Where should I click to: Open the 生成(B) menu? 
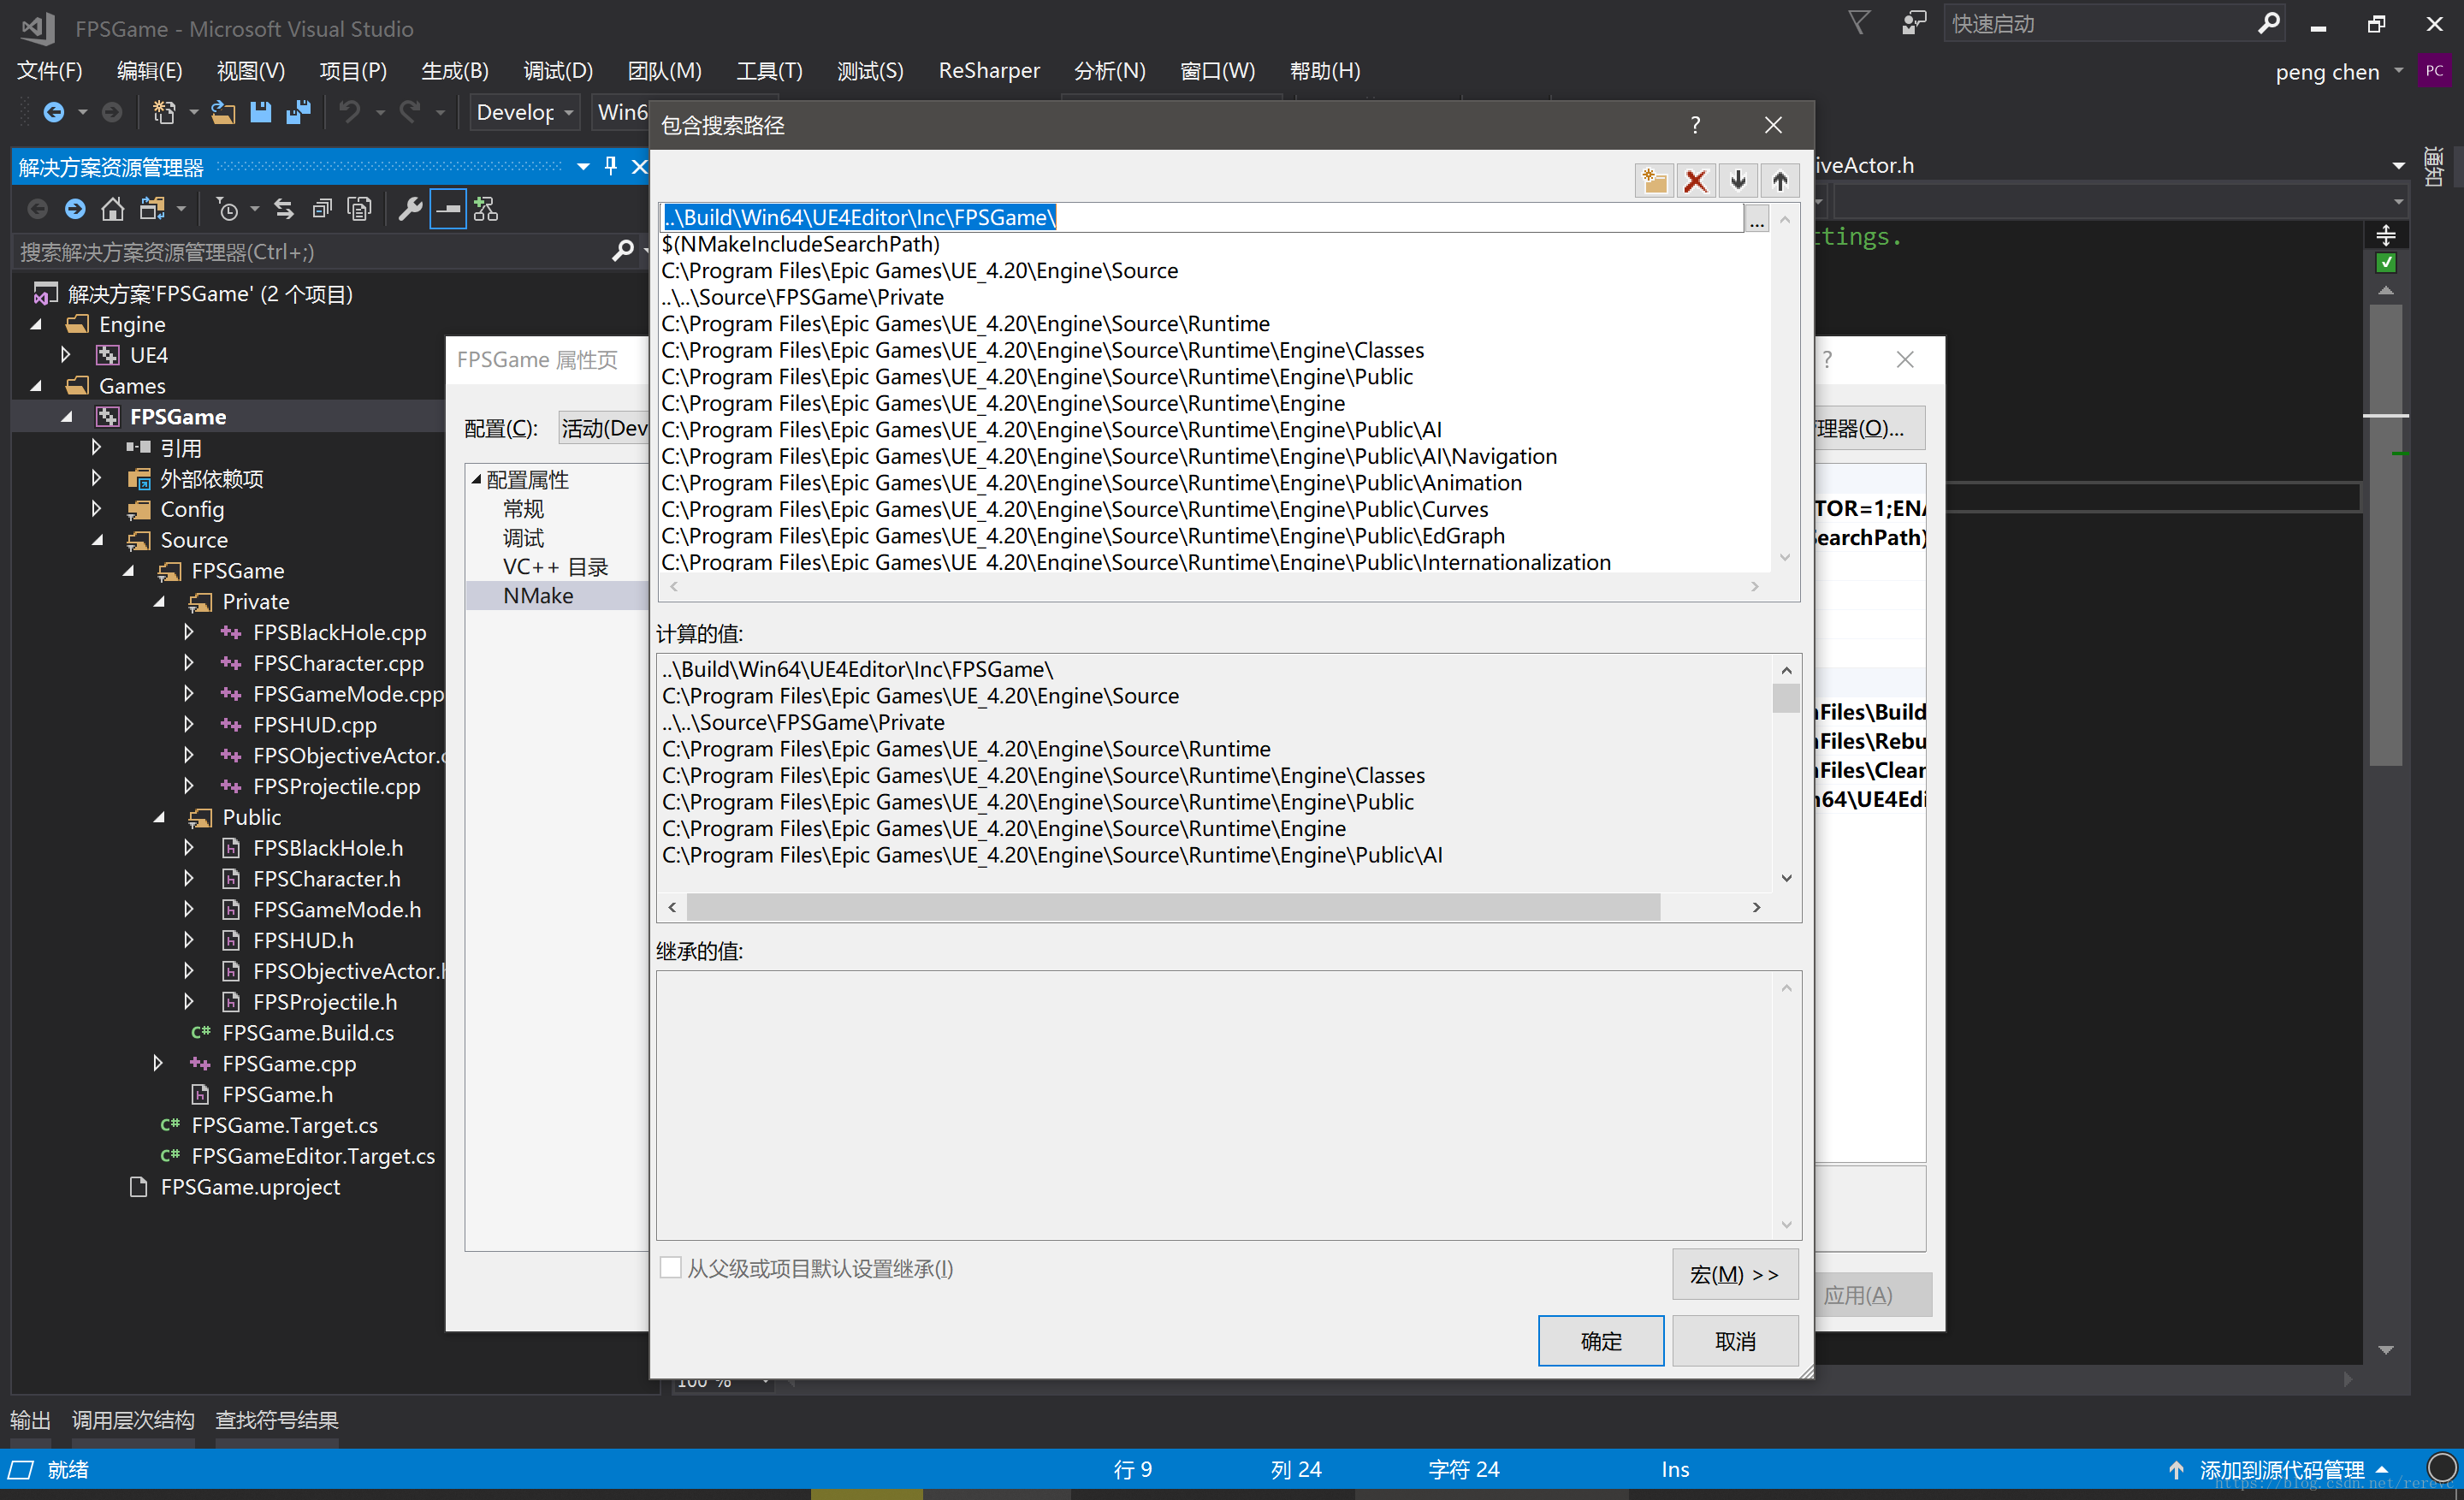tap(455, 71)
